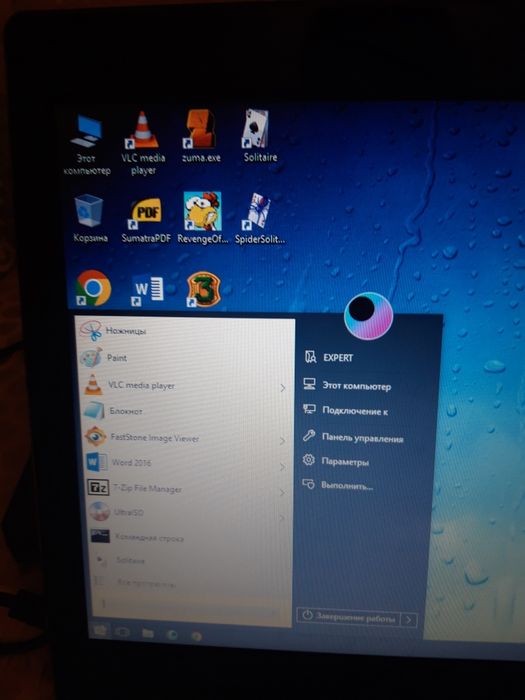Expand FastStone Image Viewer submenu arrow
This screenshot has height=700, width=525.
click(283, 441)
